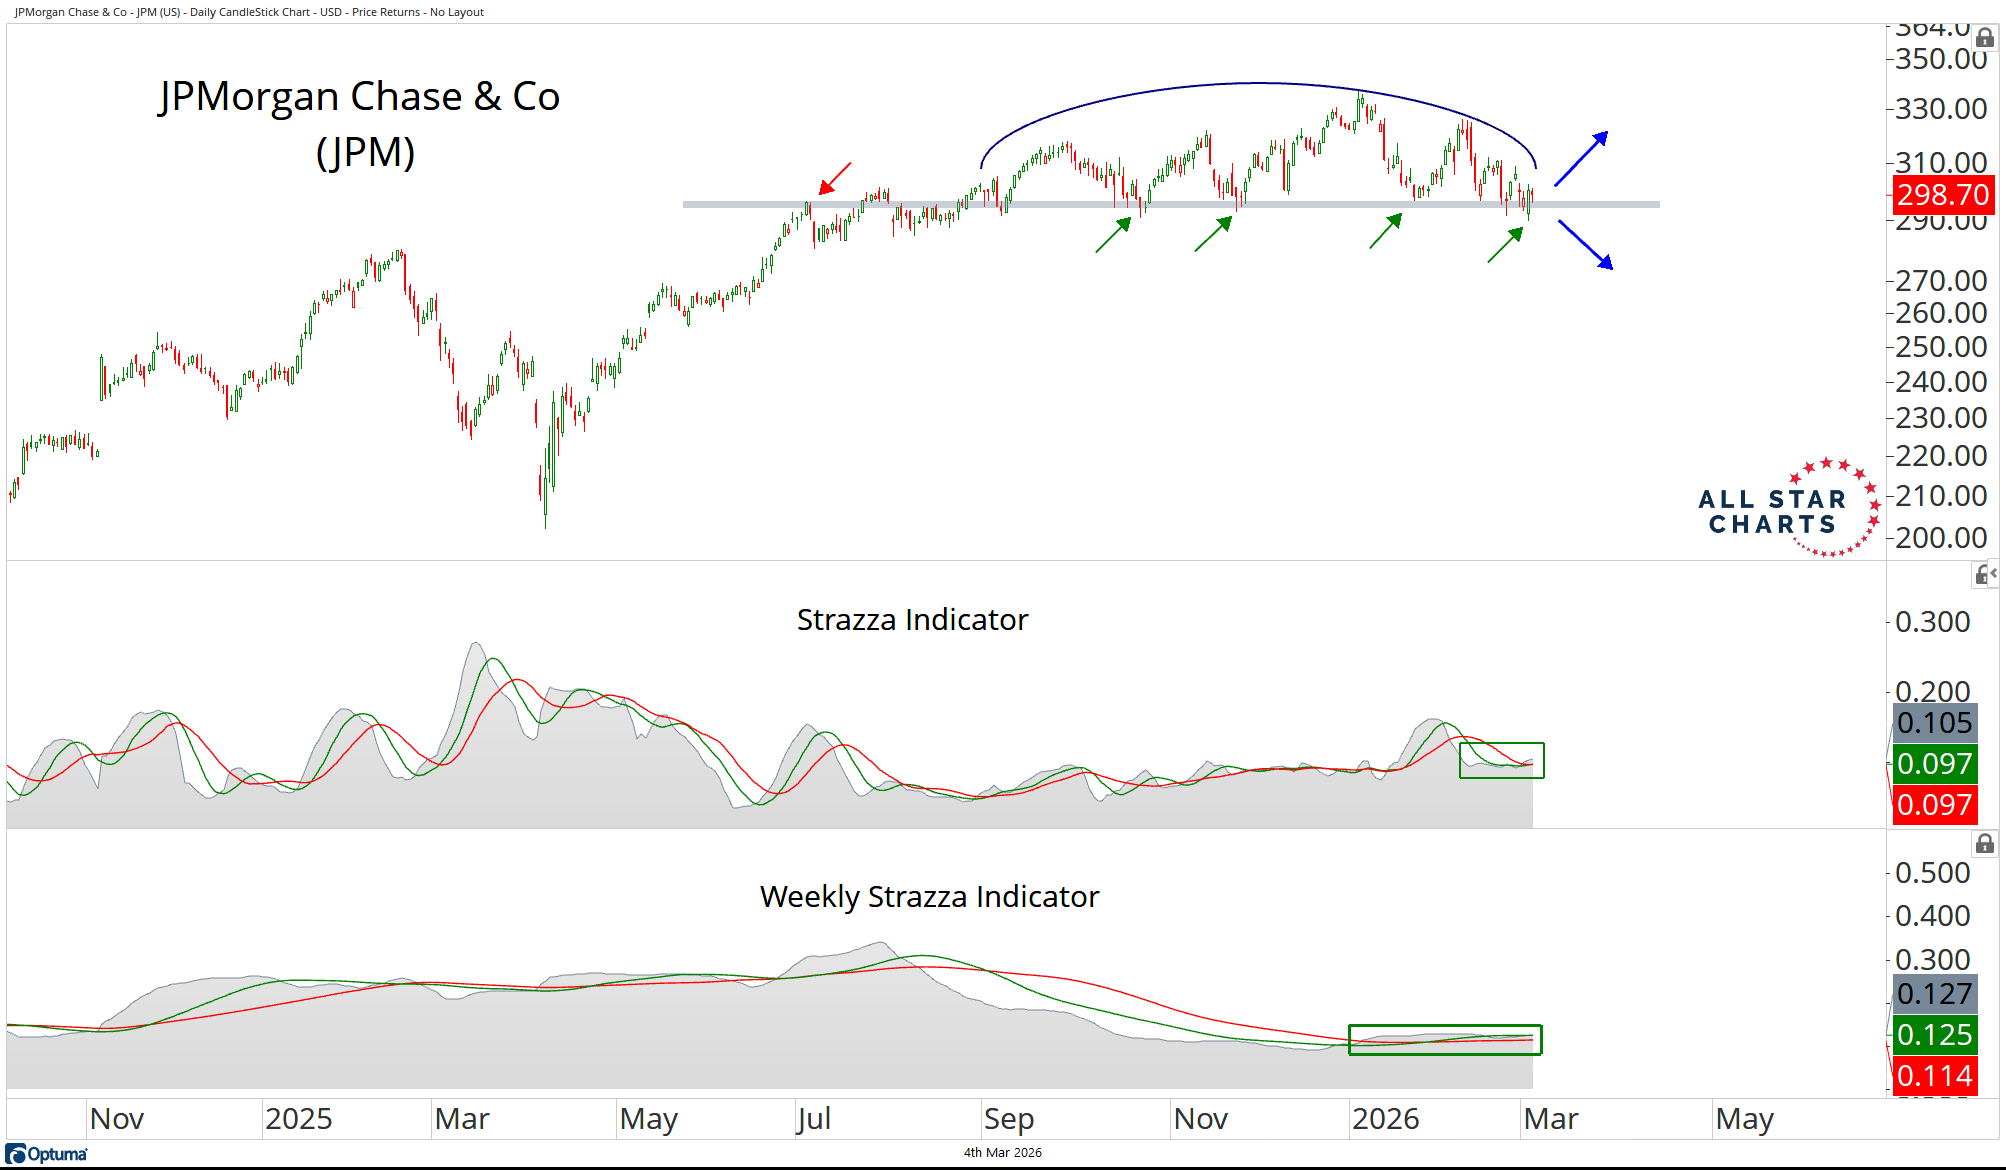The image size is (2006, 1170).
Task: Click the grey 0.105 Strazza value label
Action: coord(1934,723)
